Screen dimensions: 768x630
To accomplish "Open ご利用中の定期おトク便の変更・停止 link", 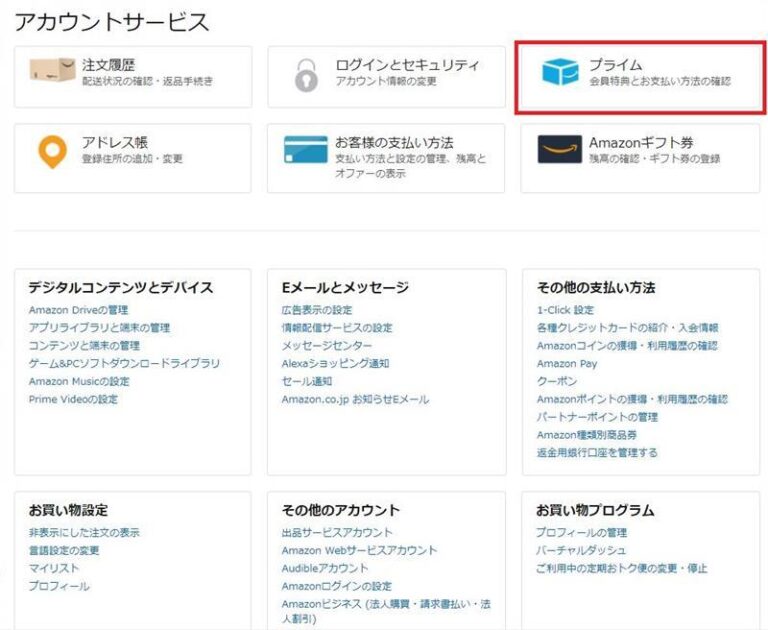I will point(622,568).
